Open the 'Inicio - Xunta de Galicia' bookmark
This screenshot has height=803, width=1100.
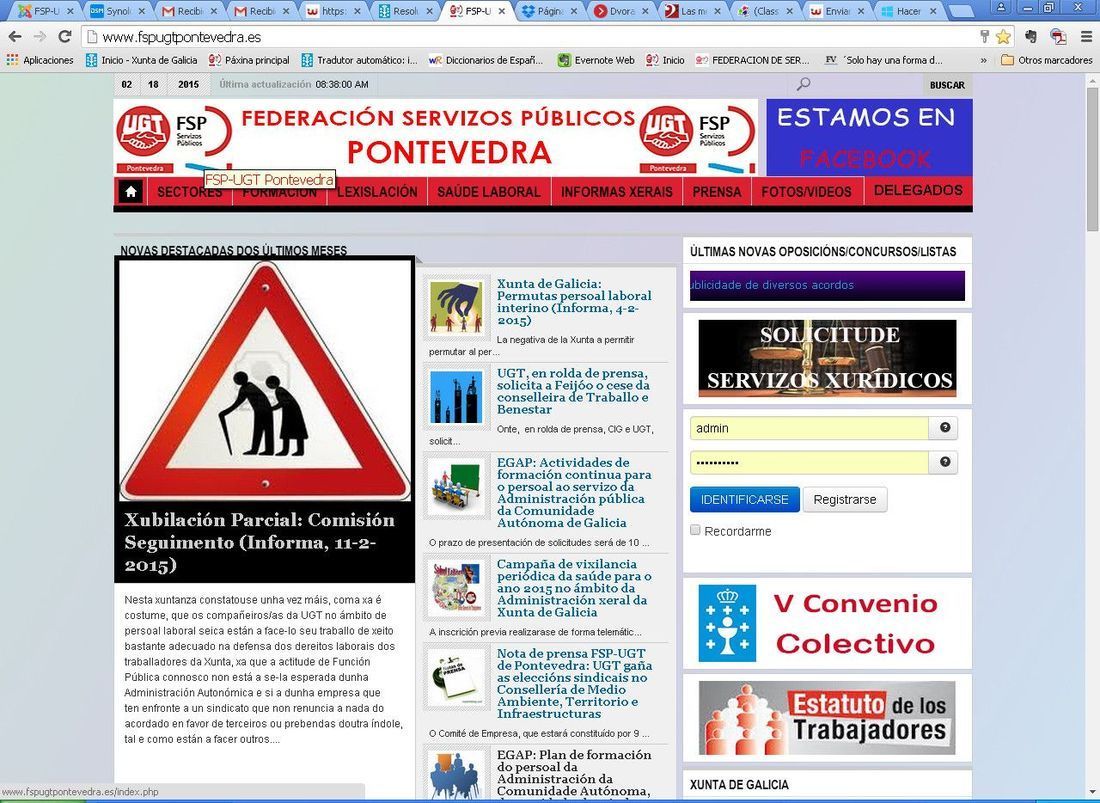pos(141,60)
